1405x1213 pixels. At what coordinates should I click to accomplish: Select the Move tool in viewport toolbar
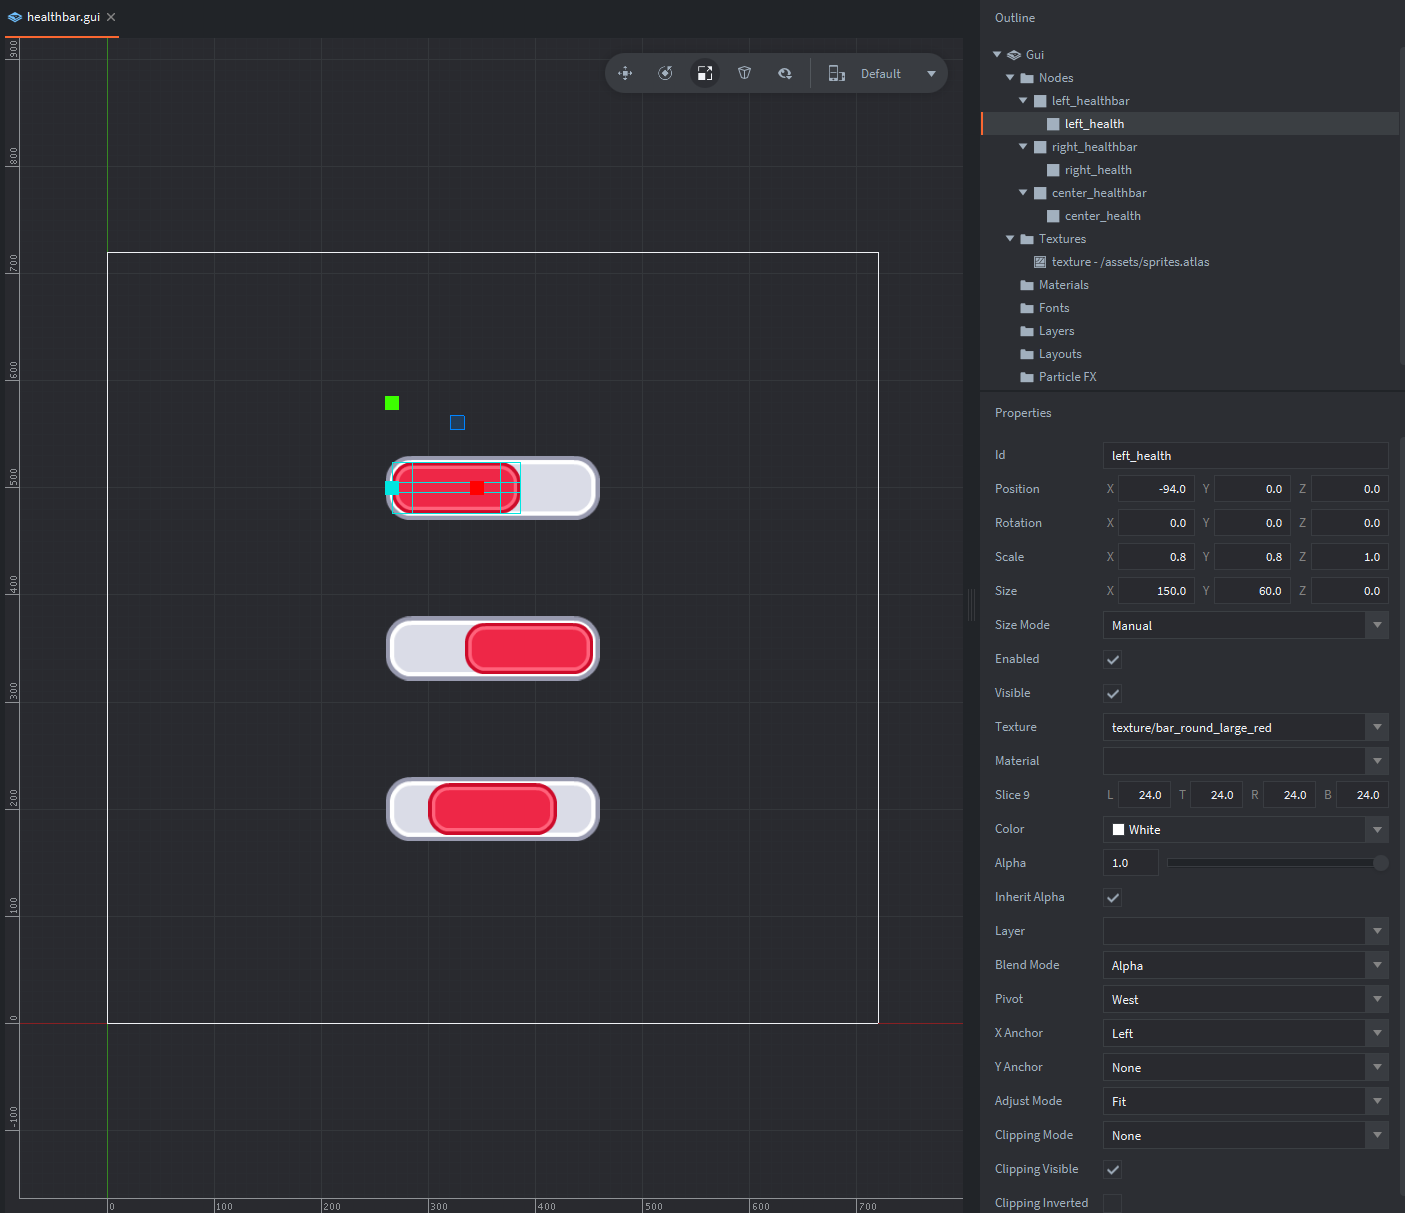click(625, 73)
